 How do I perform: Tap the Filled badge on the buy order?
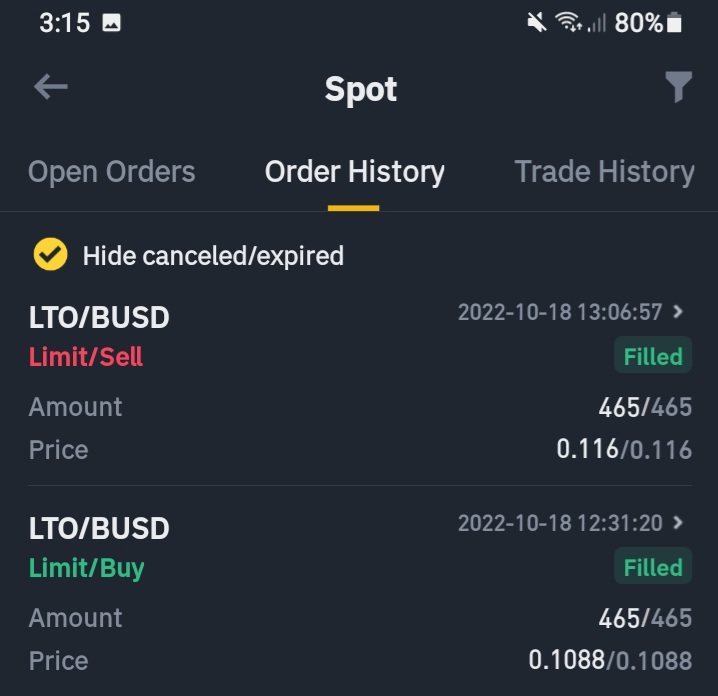(653, 566)
